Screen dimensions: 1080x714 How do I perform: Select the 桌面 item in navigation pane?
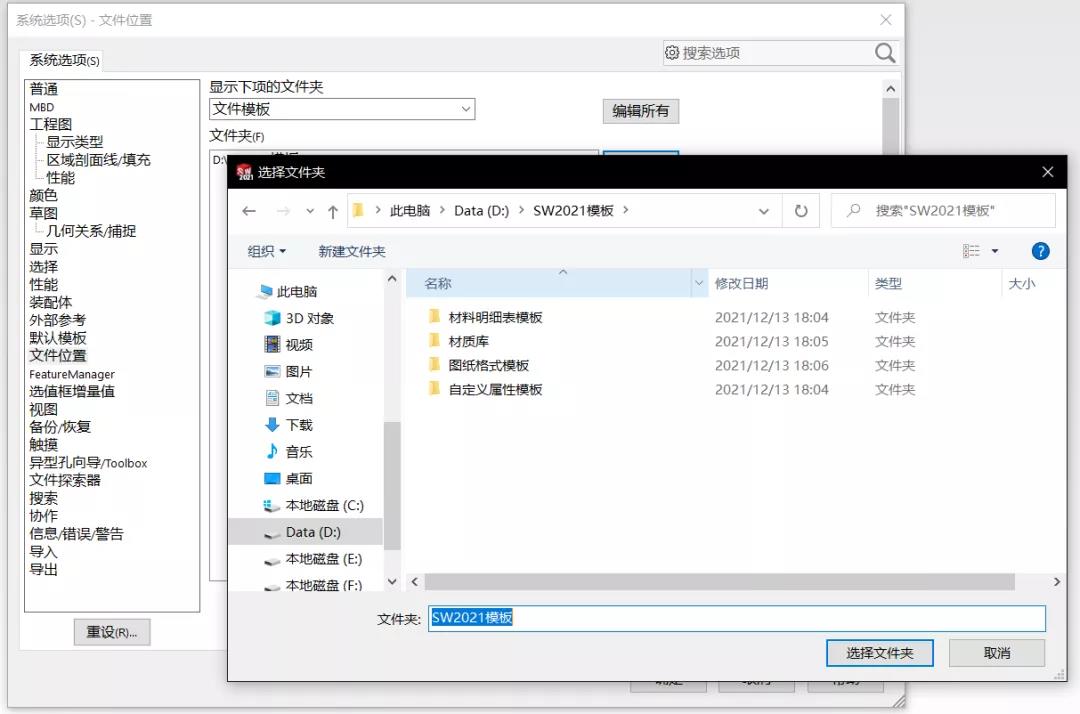tap(298, 478)
